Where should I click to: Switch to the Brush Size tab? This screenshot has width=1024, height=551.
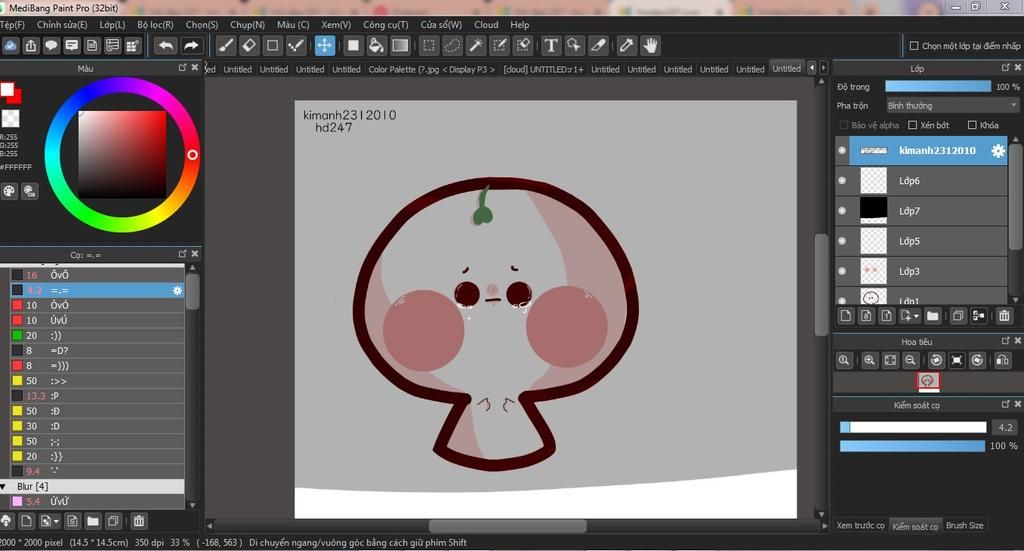tap(965, 526)
